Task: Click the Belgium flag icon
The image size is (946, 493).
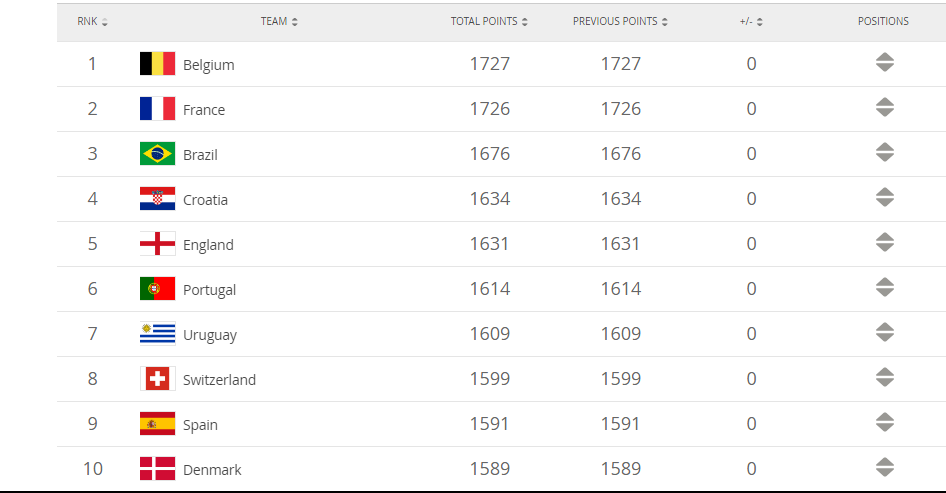Action: click(x=157, y=64)
